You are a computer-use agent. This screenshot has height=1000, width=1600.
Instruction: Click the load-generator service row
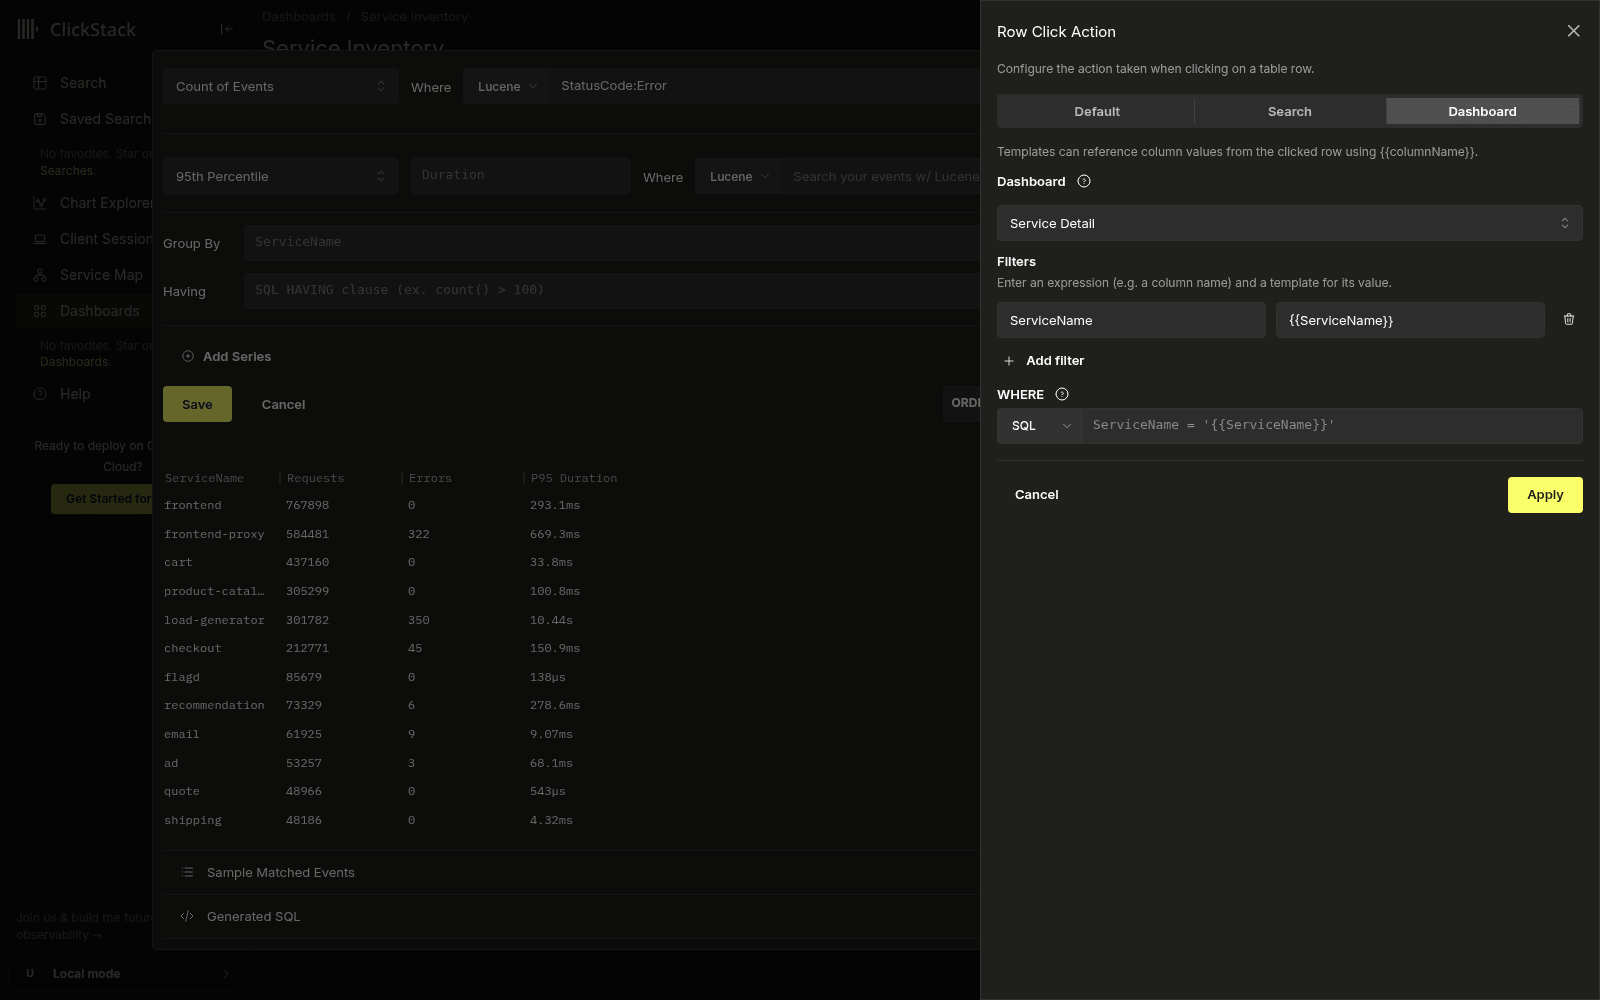tap(570, 620)
